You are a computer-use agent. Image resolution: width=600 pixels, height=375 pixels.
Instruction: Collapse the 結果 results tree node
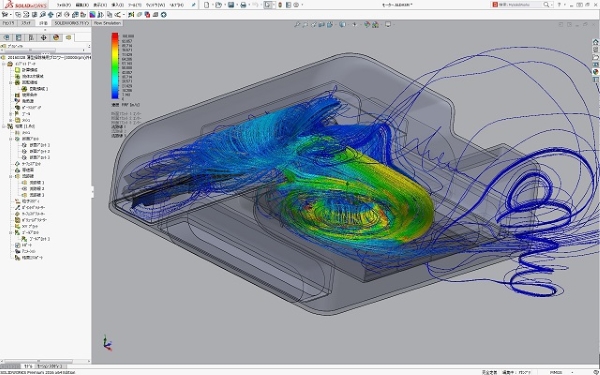point(4,126)
